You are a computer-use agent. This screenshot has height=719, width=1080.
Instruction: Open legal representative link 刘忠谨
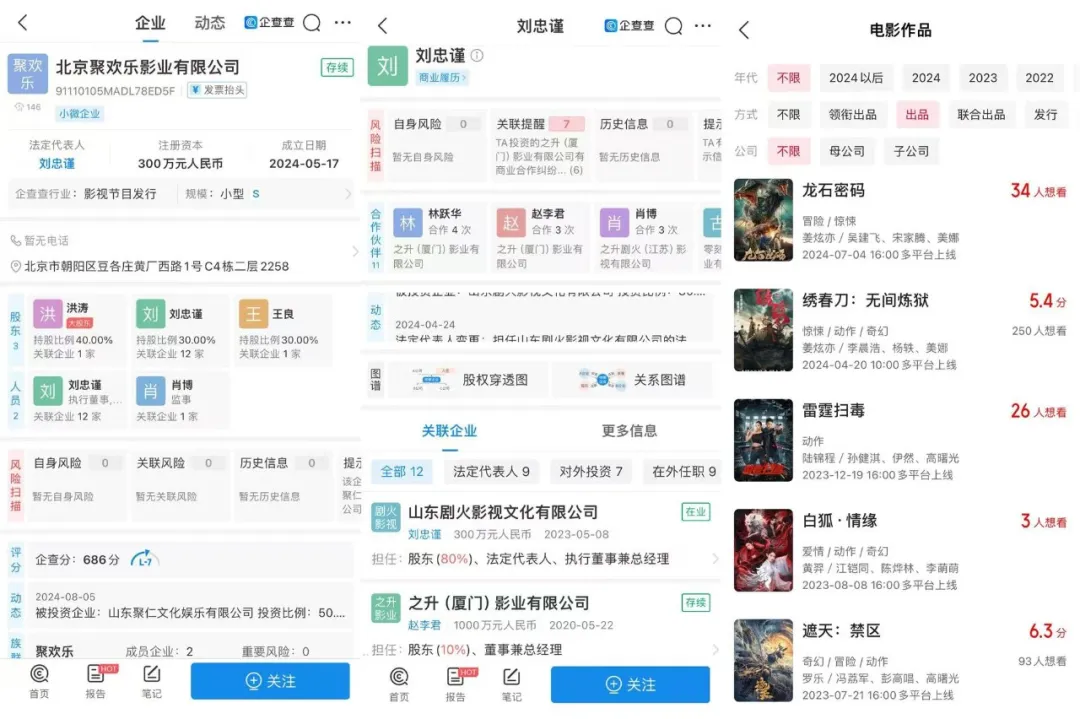(56, 164)
